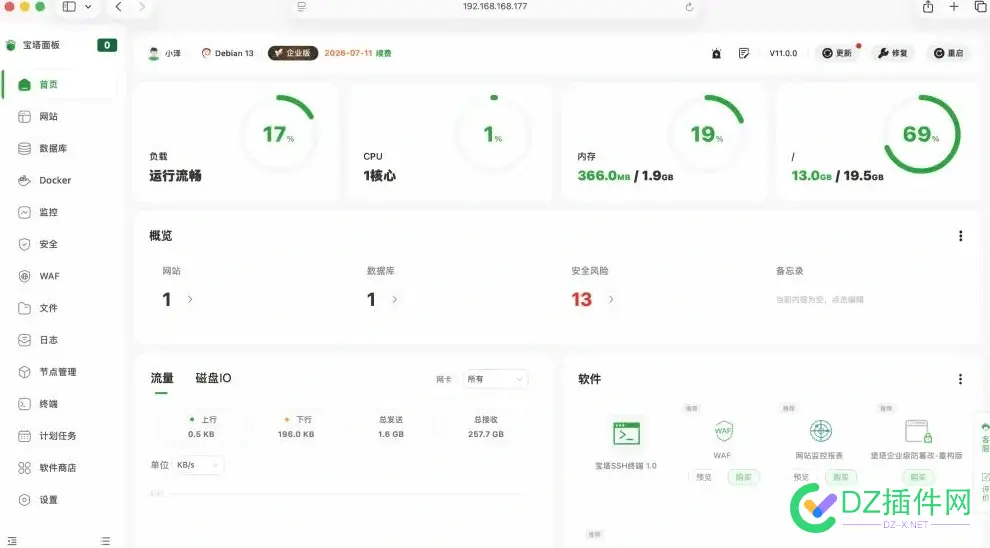Click the V11.0.0 version text
This screenshot has height=548, width=990.
(x=783, y=54)
